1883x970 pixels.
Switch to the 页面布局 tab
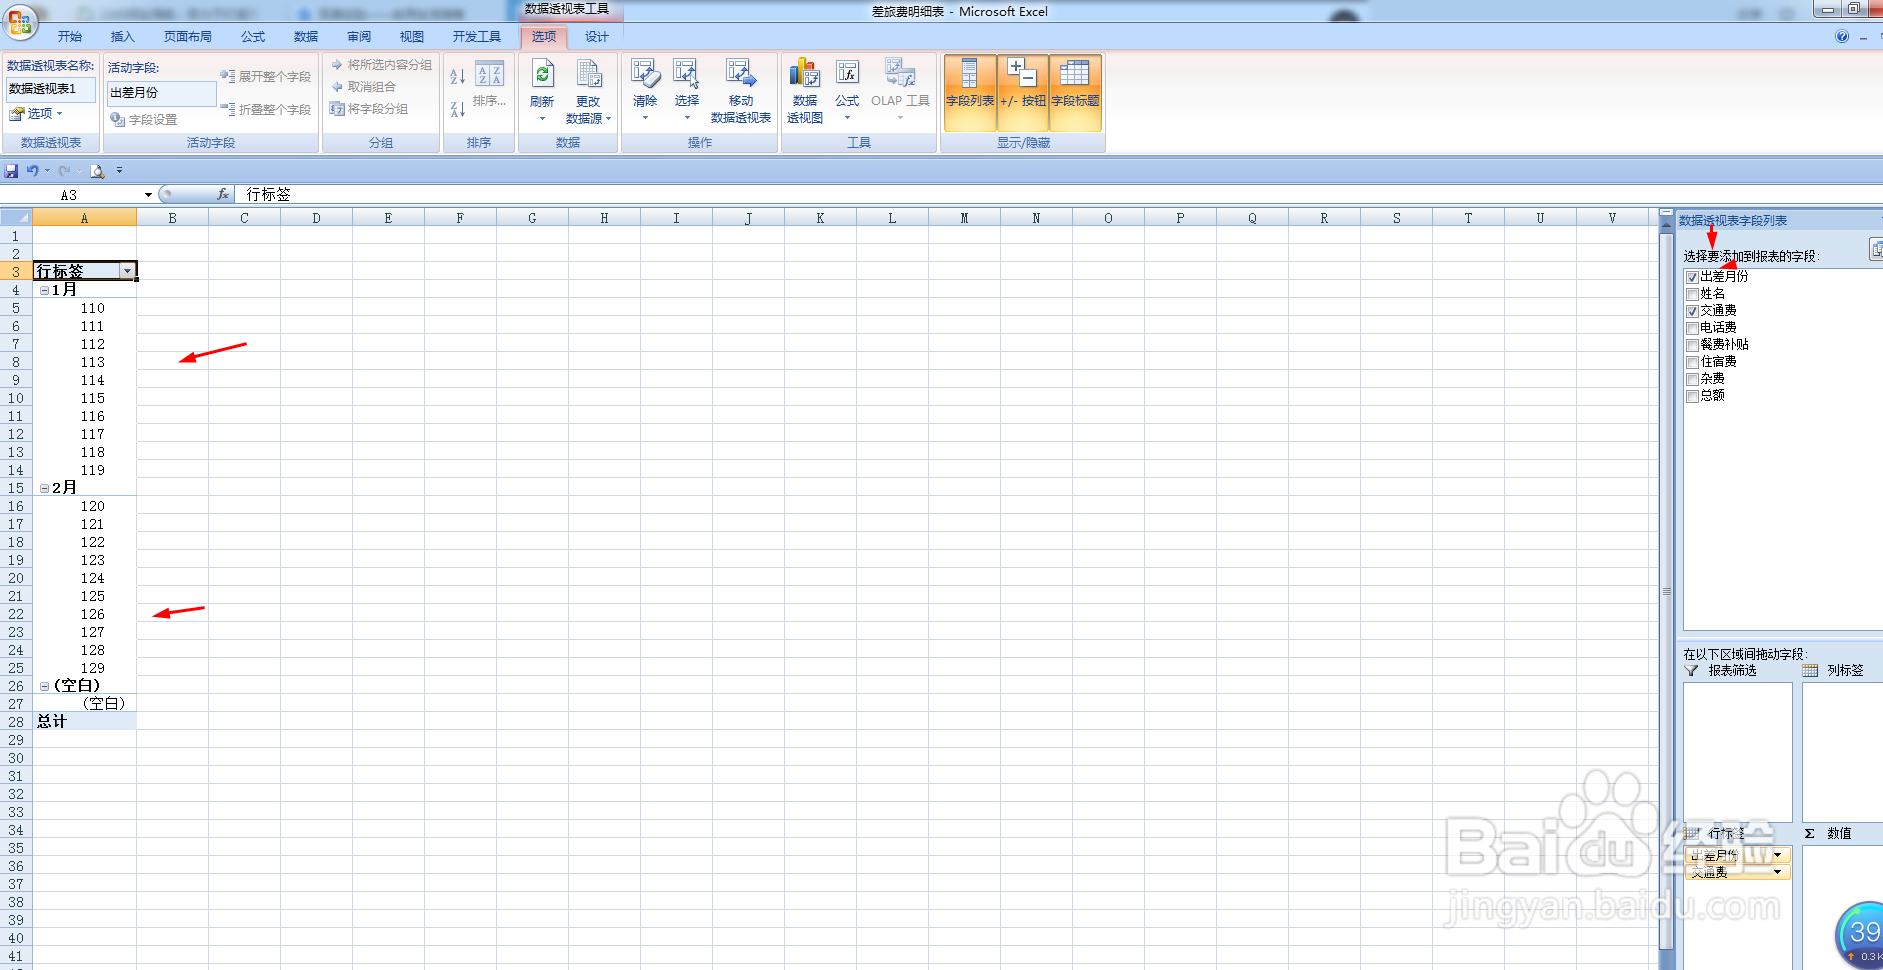coord(188,37)
